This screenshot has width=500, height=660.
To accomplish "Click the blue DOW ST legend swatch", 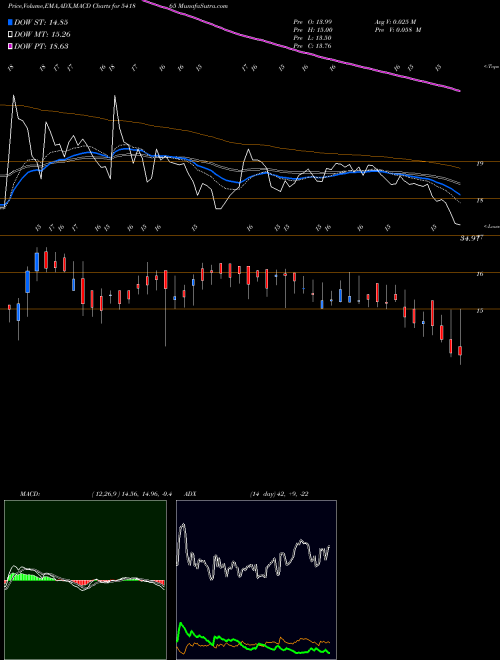I will click(x=10, y=22).
